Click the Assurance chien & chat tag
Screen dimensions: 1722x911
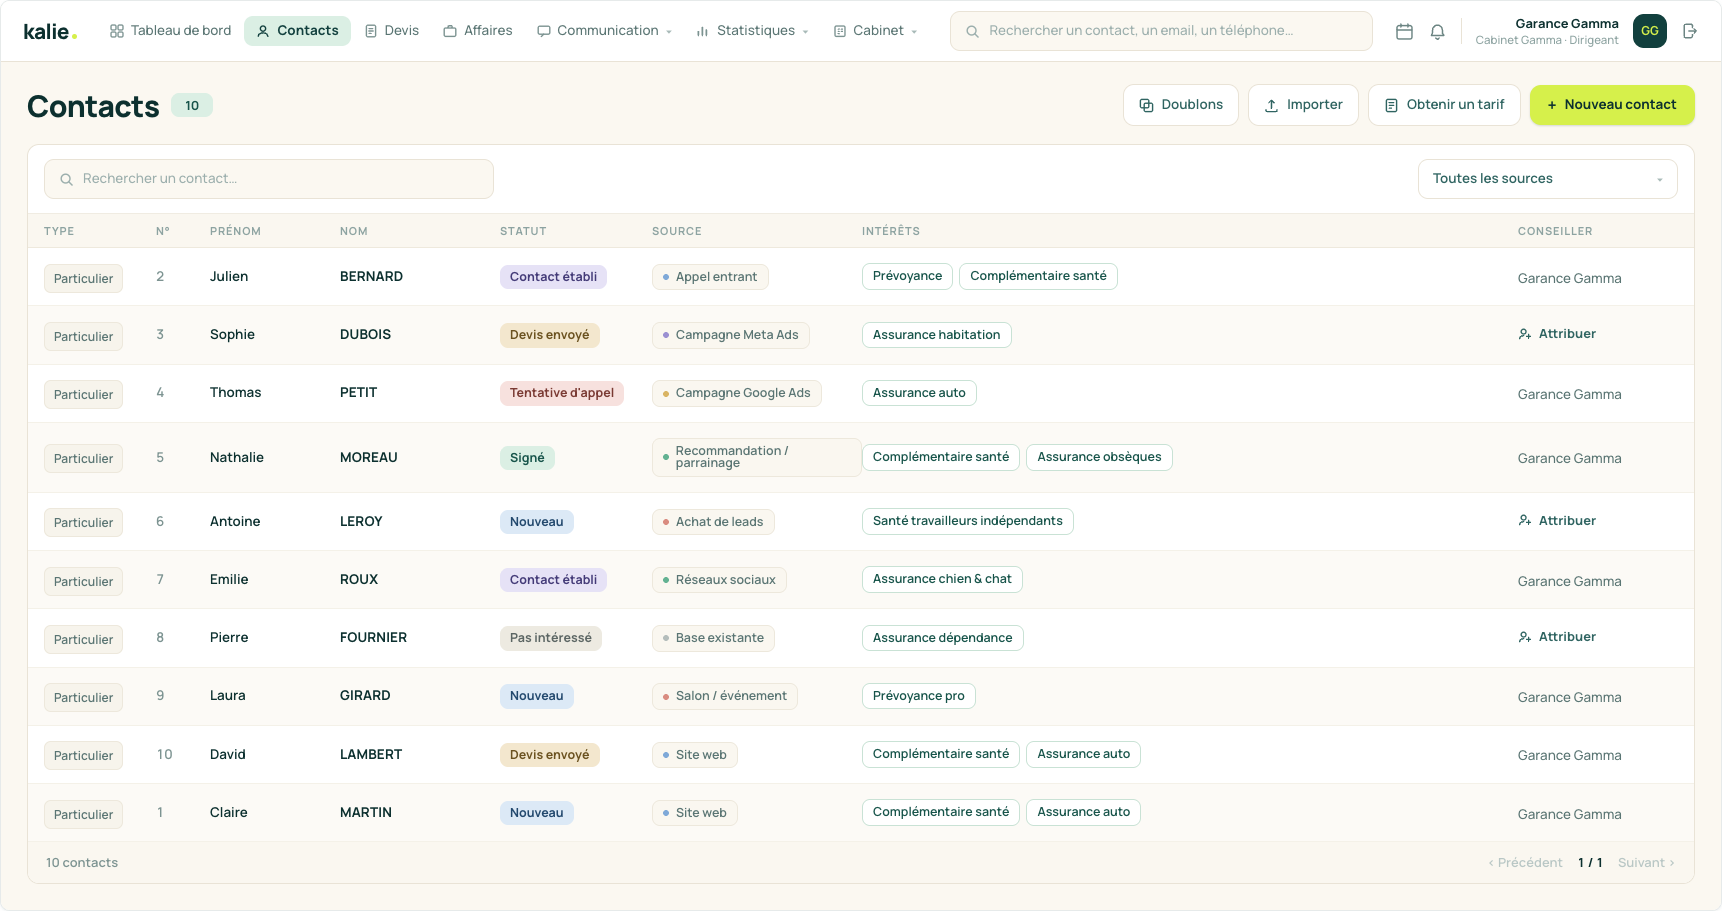(x=942, y=579)
